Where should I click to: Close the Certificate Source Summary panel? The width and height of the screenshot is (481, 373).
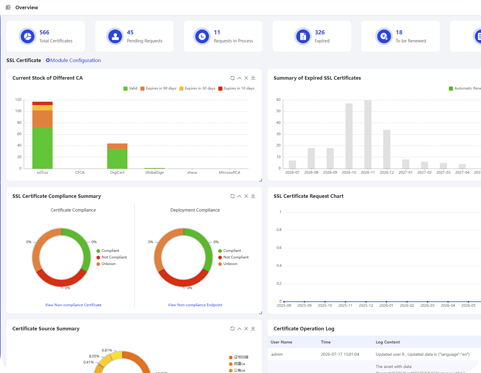tap(246, 329)
